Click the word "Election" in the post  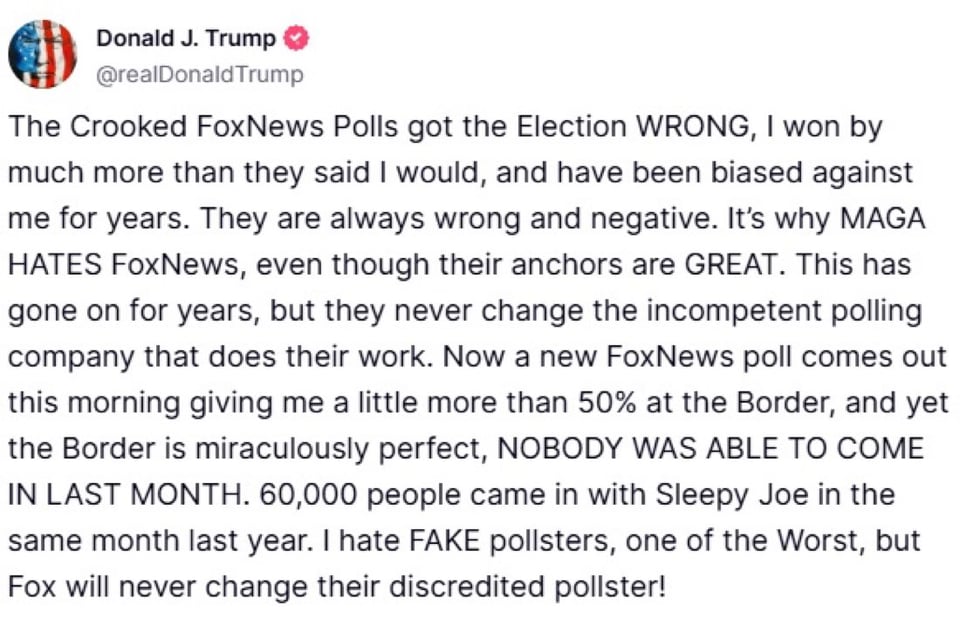coord(570,128)
